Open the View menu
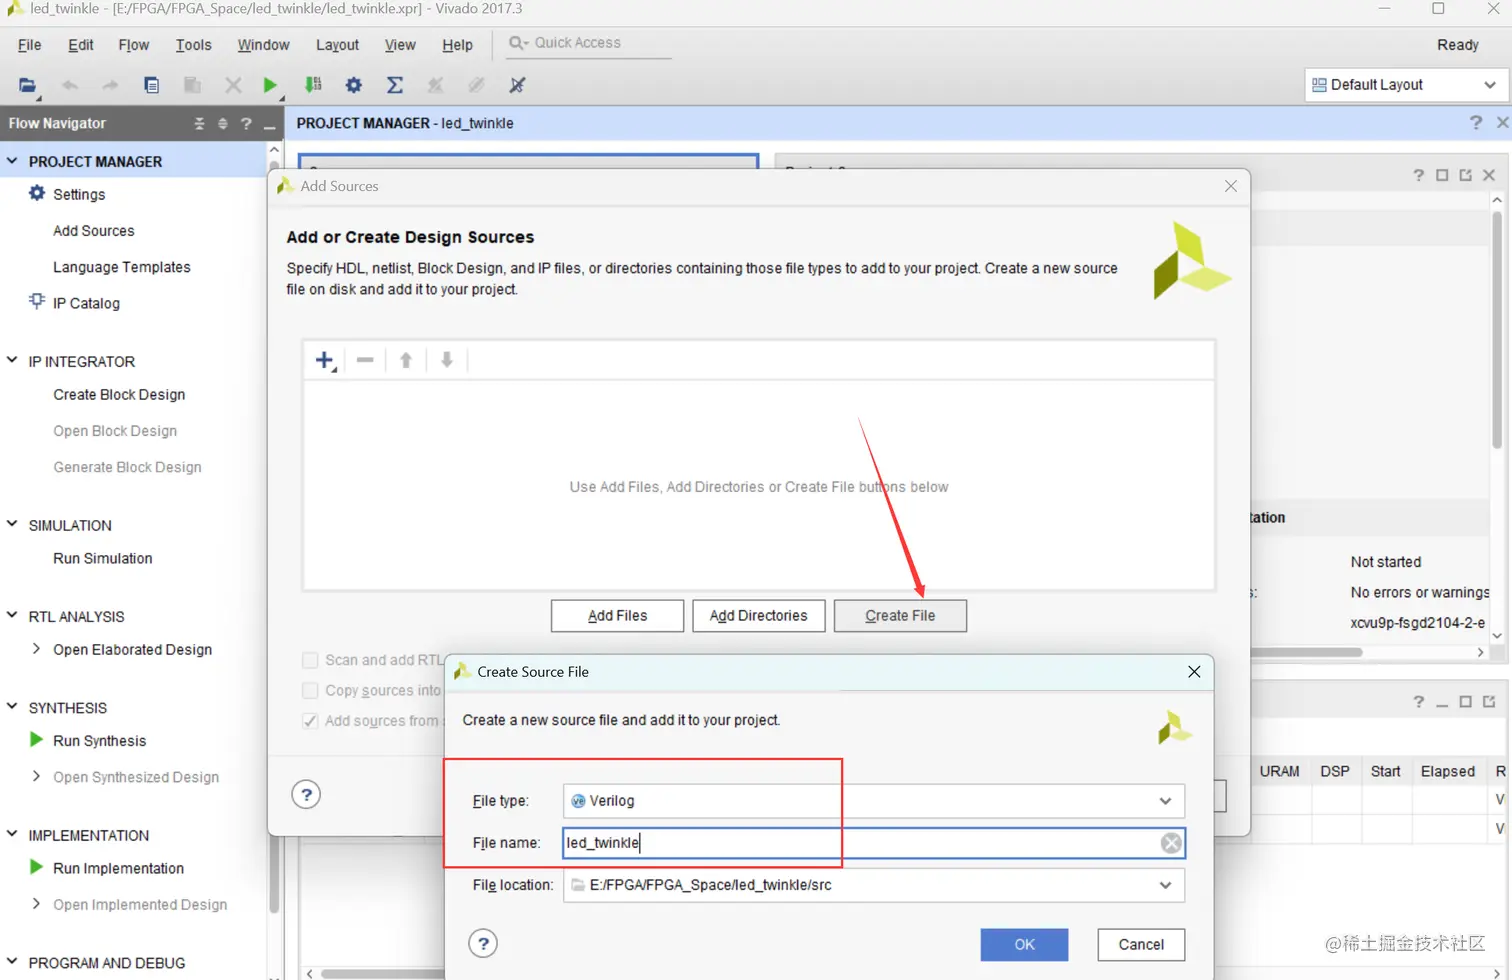Screen dimensions: 1512x980 click(400, 45)
